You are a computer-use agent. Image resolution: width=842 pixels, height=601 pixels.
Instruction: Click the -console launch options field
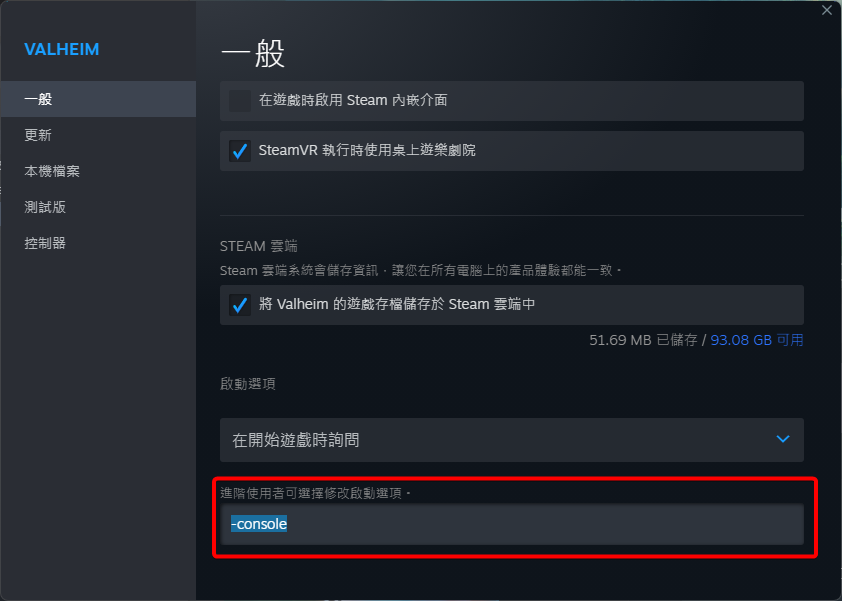point(511,524)
